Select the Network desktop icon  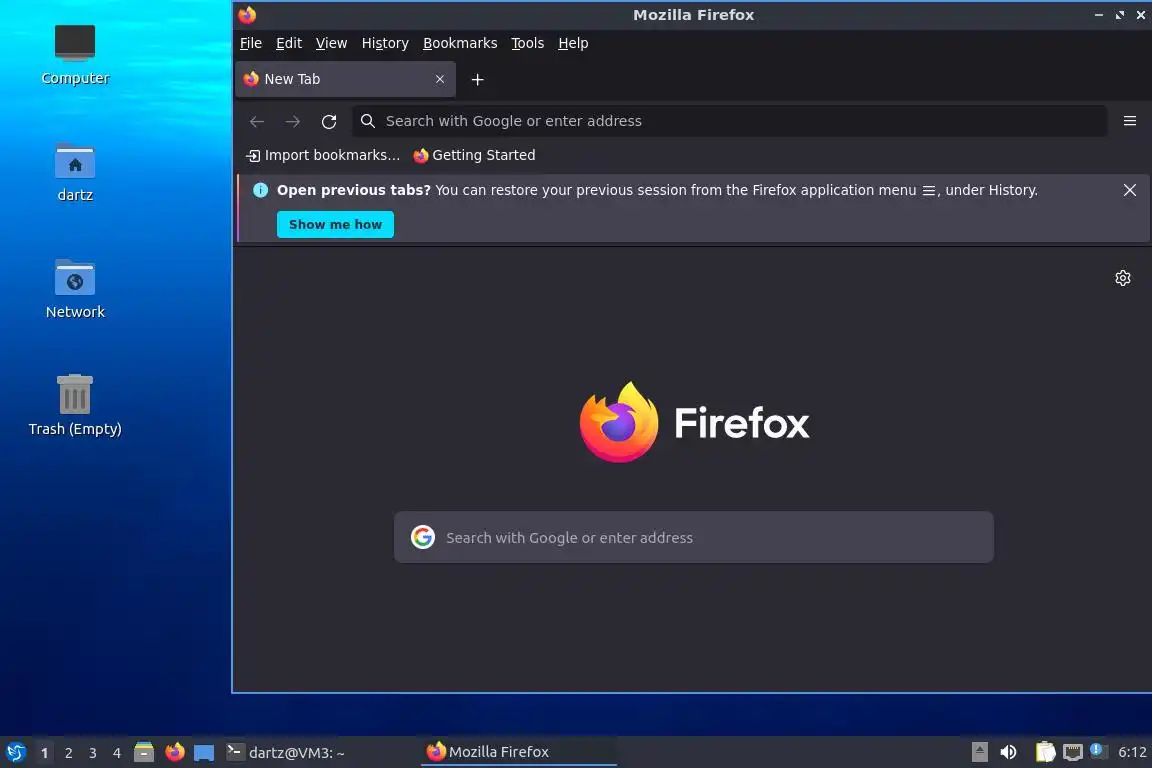tap(75, 290)
